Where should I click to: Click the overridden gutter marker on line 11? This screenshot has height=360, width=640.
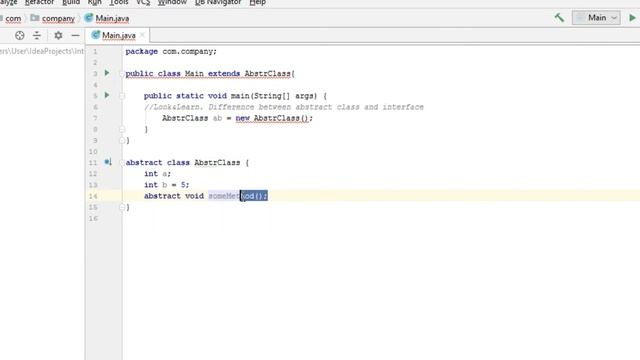coord(108,162)
